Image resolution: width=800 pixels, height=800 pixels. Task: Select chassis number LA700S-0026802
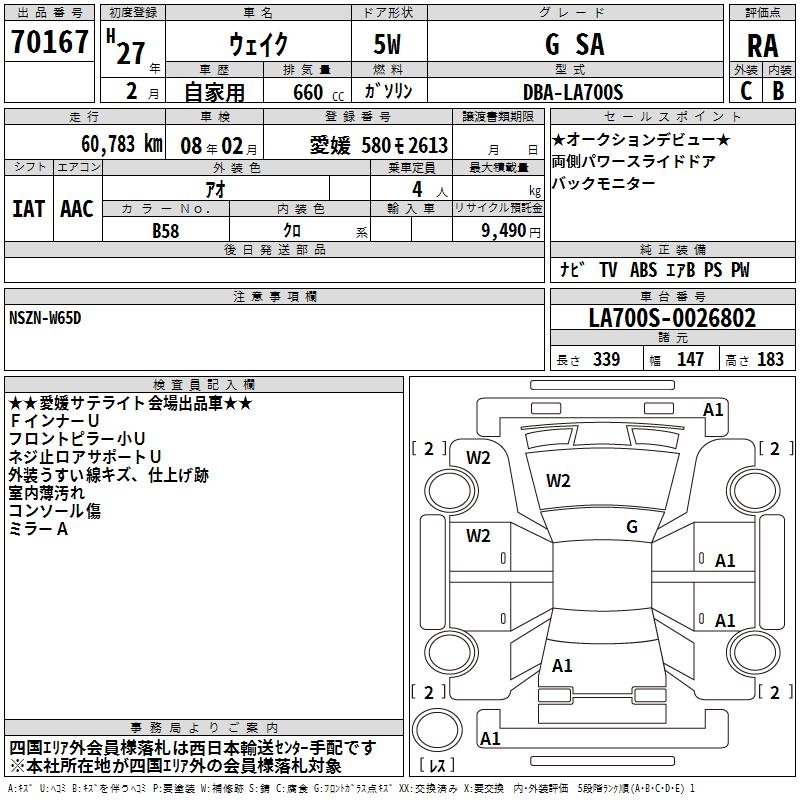672,318
